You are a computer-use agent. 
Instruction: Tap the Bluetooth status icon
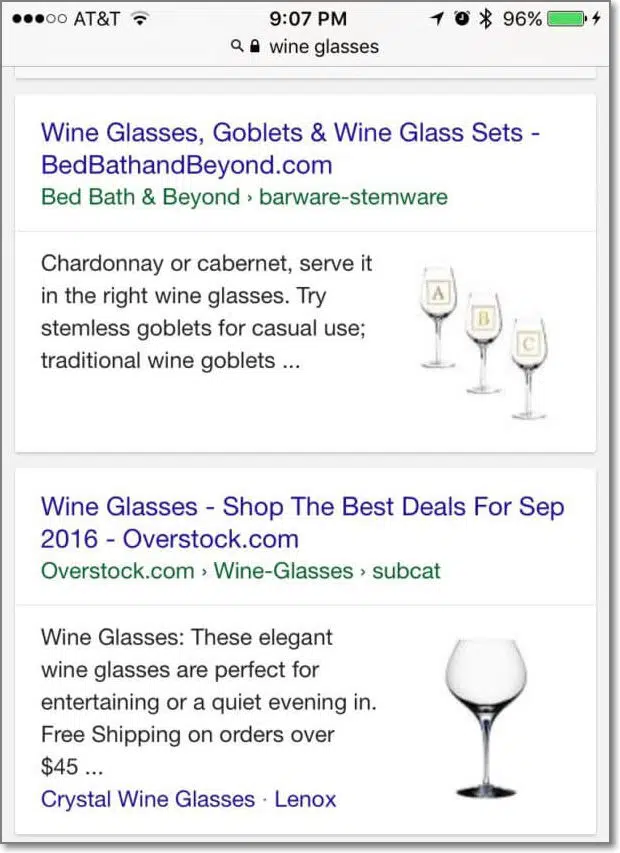click(486, 19)
